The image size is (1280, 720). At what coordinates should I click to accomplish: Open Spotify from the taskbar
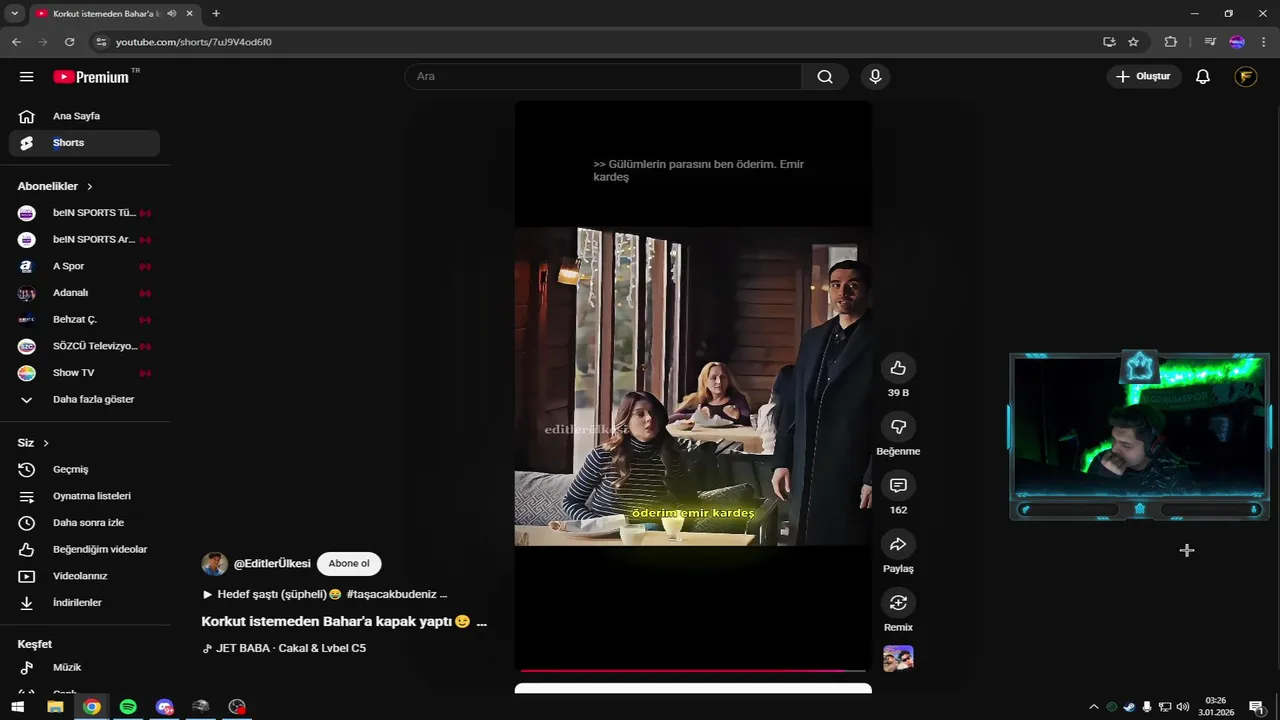pos(128,707)
